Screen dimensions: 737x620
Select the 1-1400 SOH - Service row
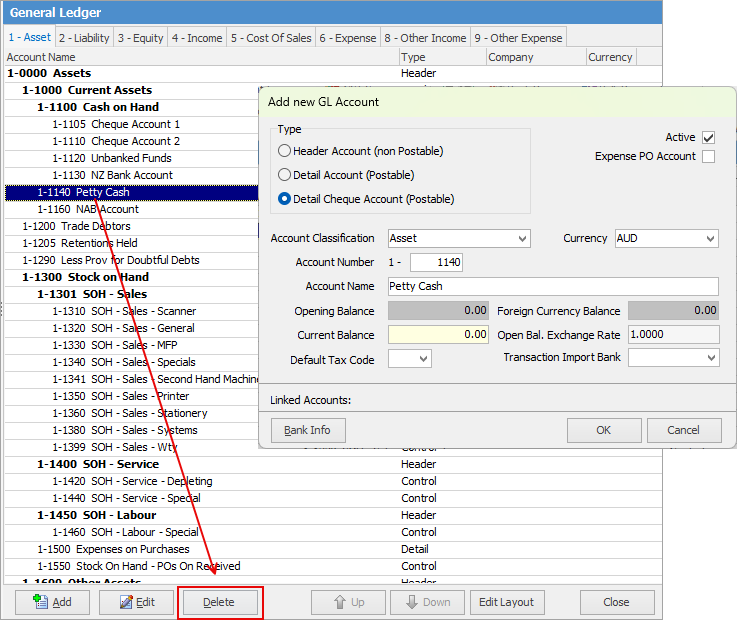pos(333,464)
